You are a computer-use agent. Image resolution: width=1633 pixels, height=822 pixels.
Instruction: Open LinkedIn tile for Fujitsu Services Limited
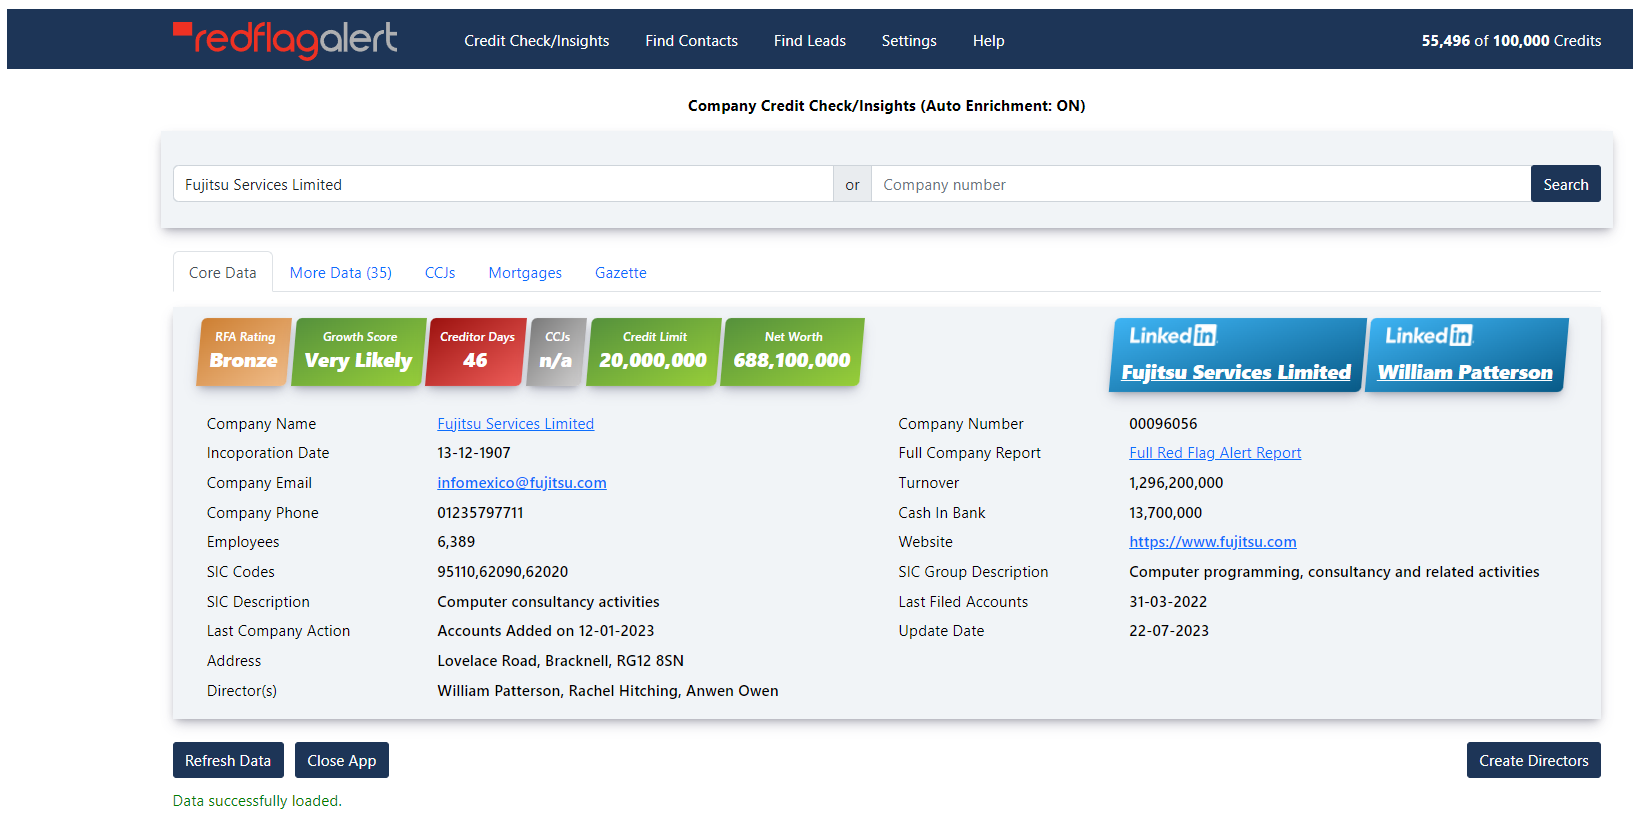(1236, 355)
